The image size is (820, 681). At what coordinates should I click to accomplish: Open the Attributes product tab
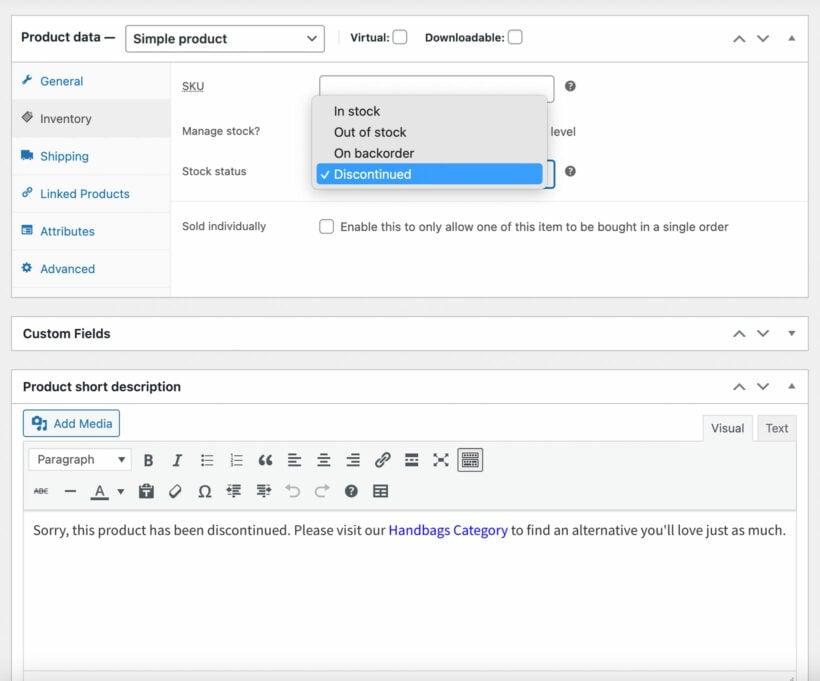(x=91, y=231)
